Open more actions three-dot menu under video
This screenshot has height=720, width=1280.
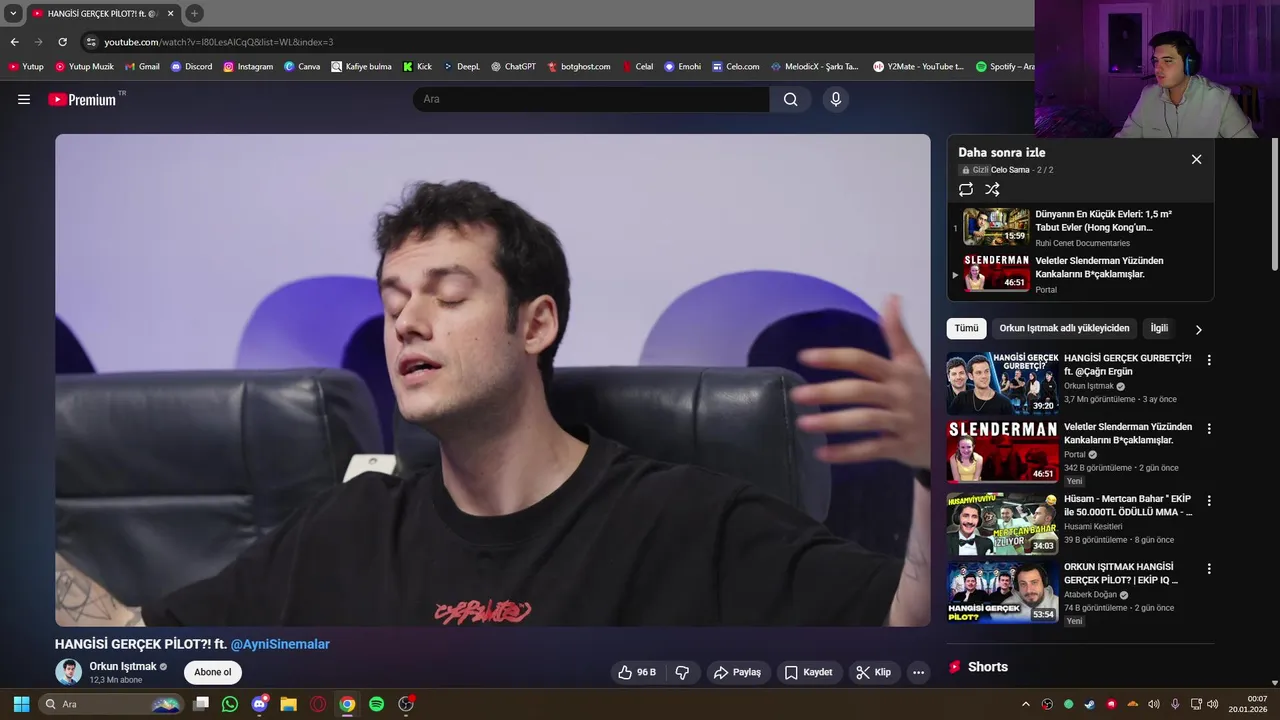(918, 672)
